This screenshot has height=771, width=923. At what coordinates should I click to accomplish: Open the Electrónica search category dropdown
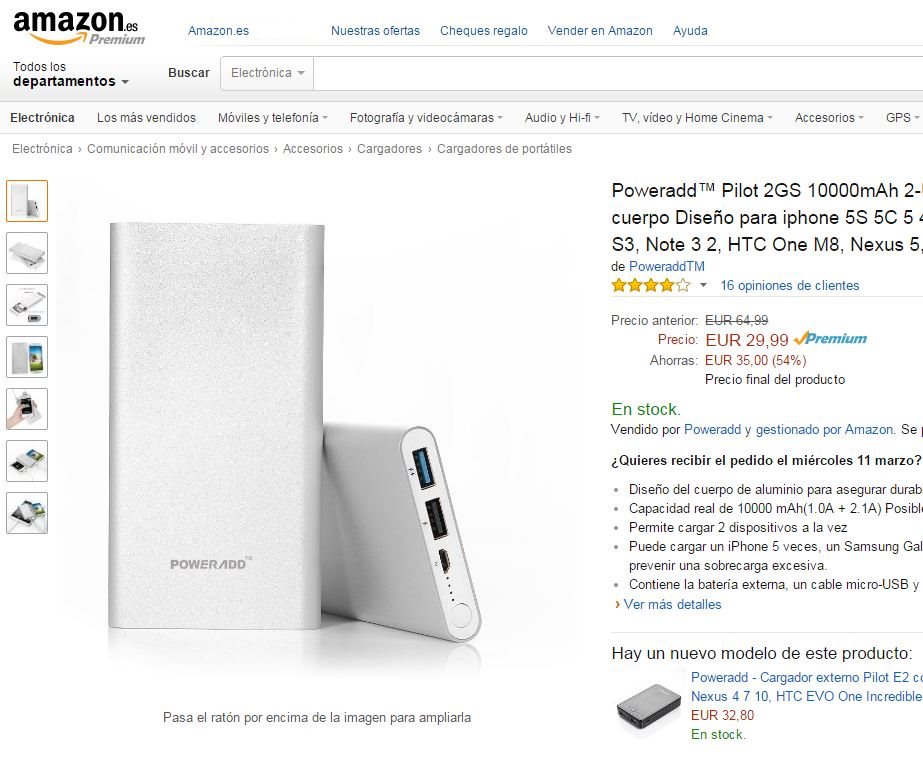coord(267,73)
